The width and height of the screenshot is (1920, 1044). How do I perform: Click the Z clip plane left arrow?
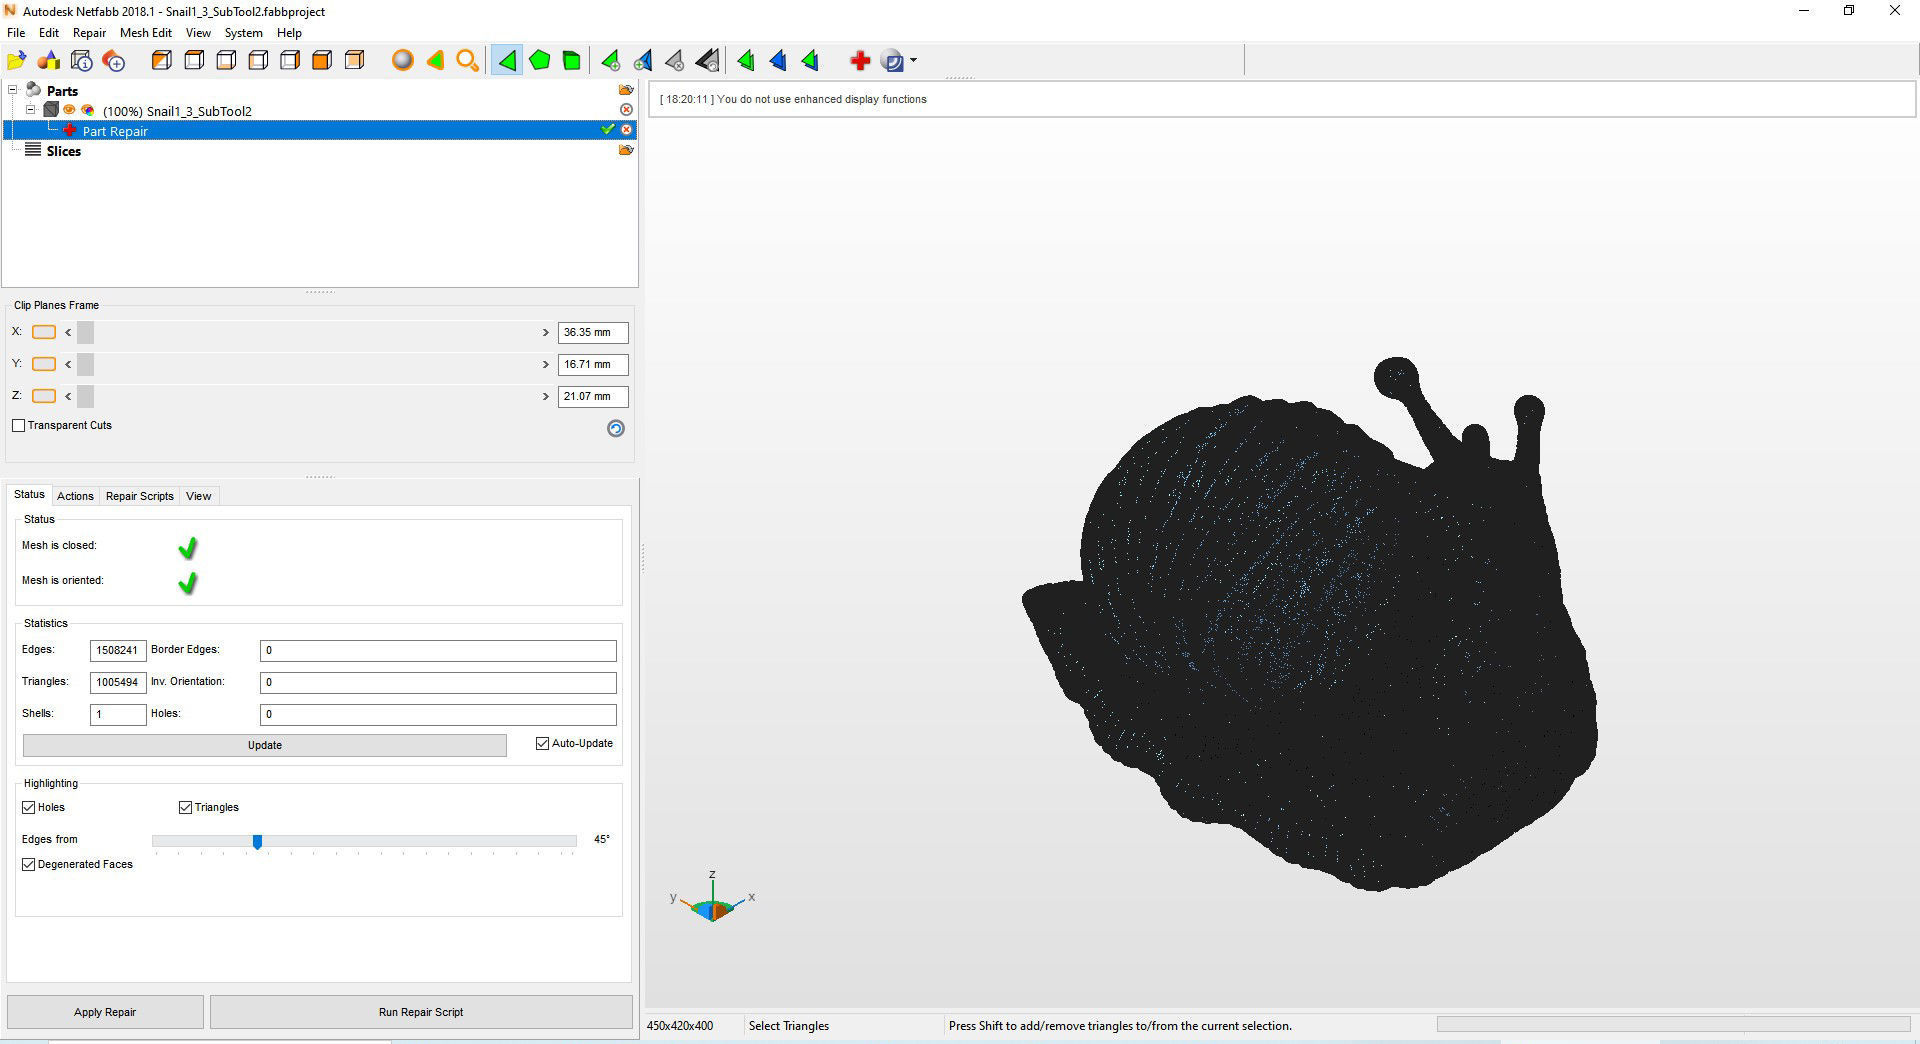(x=68, y=396)
